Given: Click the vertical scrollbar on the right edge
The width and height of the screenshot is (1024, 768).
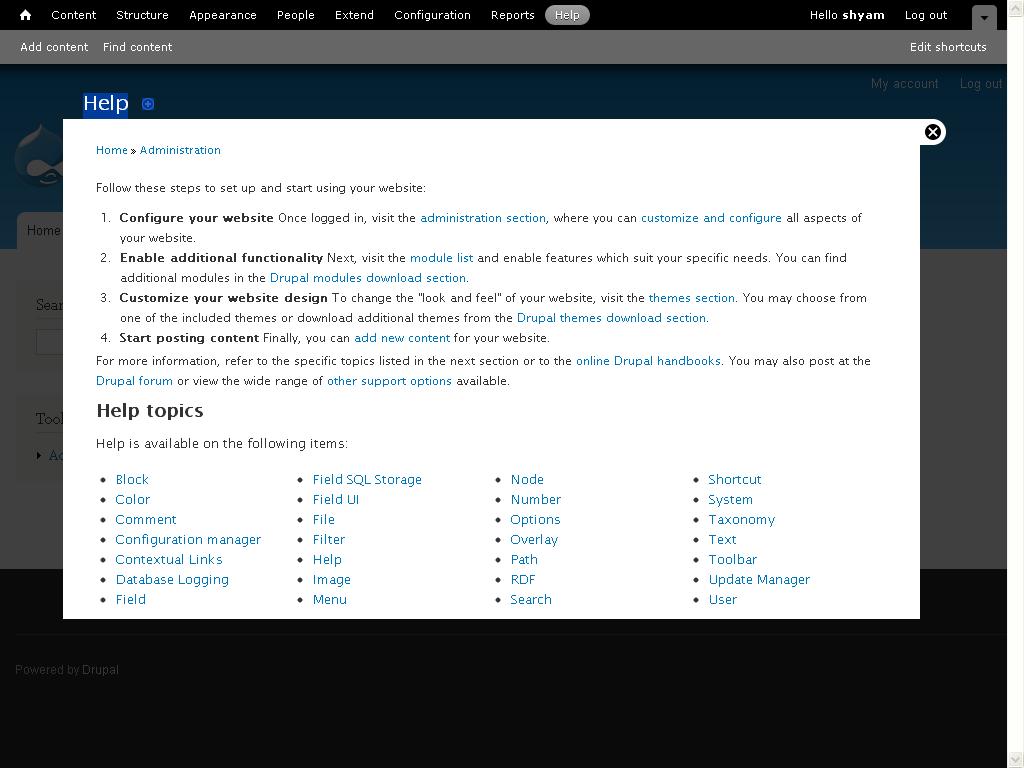Looking at the screenshot, I should pos(1017,400).
